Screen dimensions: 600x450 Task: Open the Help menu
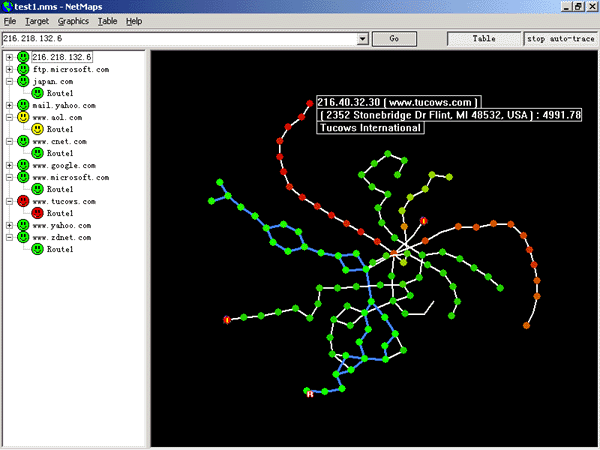pos(134,21)
